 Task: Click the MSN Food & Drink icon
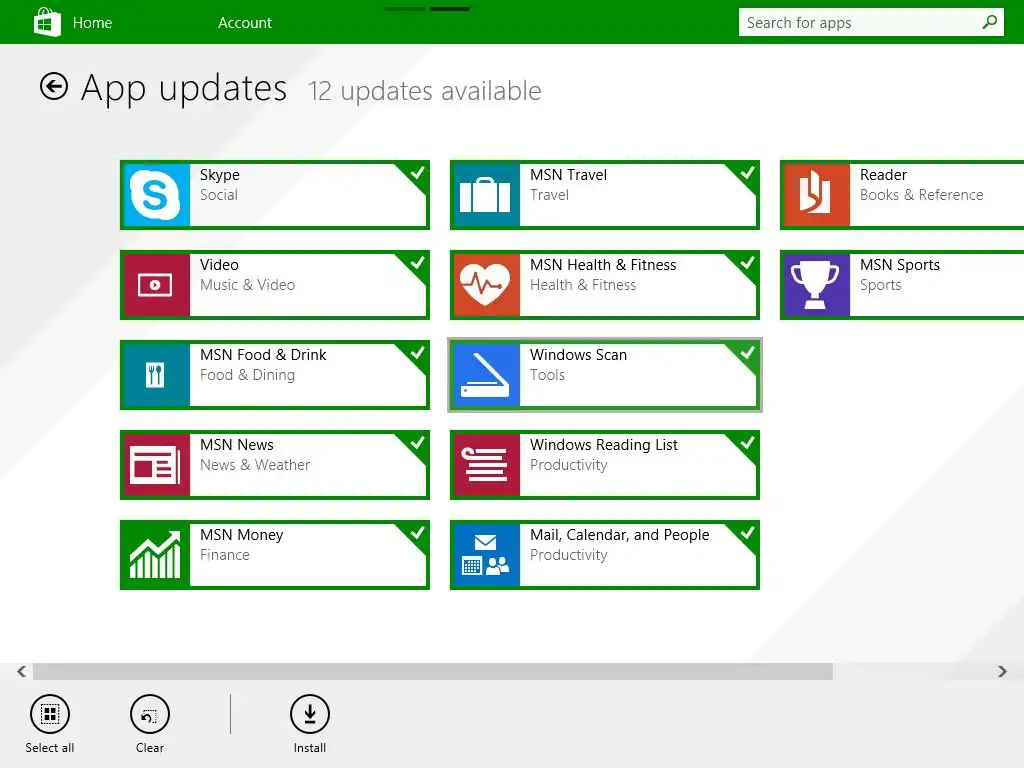click(156, 375)
